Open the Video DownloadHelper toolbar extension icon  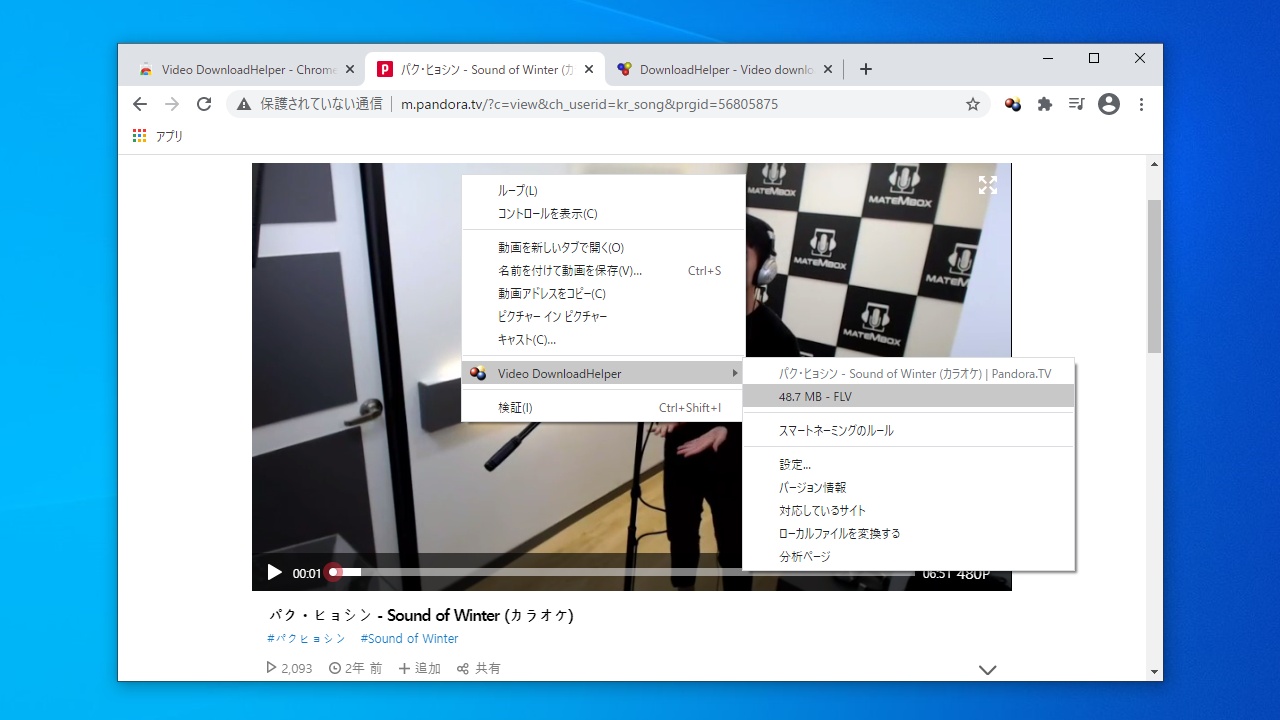(1013, 104)
